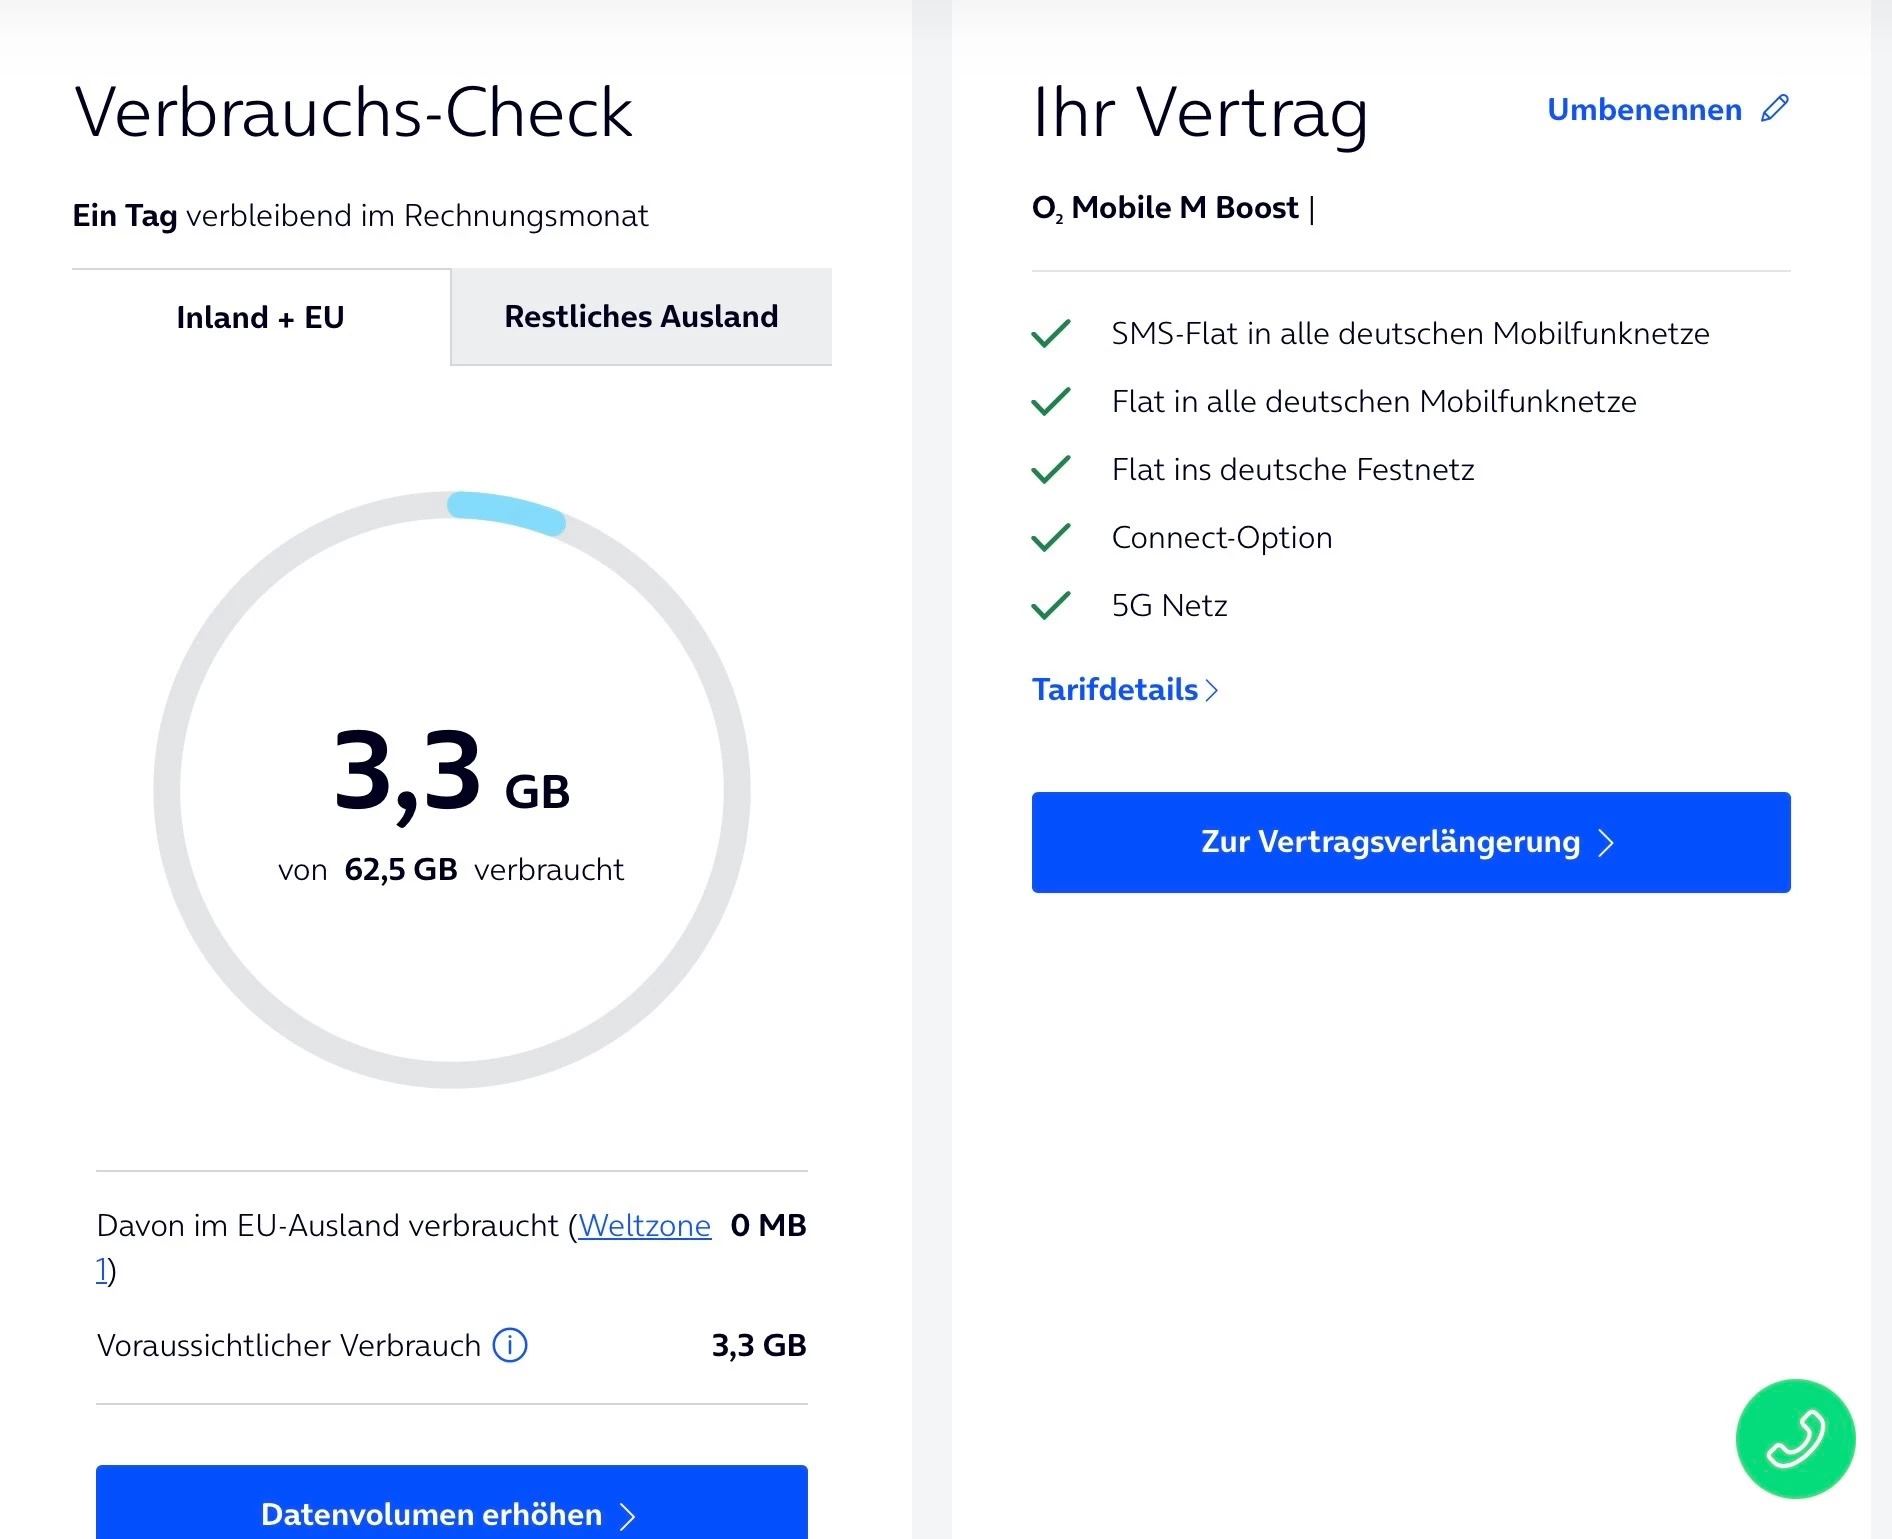Open the green phone call bubble
Viewport: 1892px width, 1539px height.
click(1795, 1439)
